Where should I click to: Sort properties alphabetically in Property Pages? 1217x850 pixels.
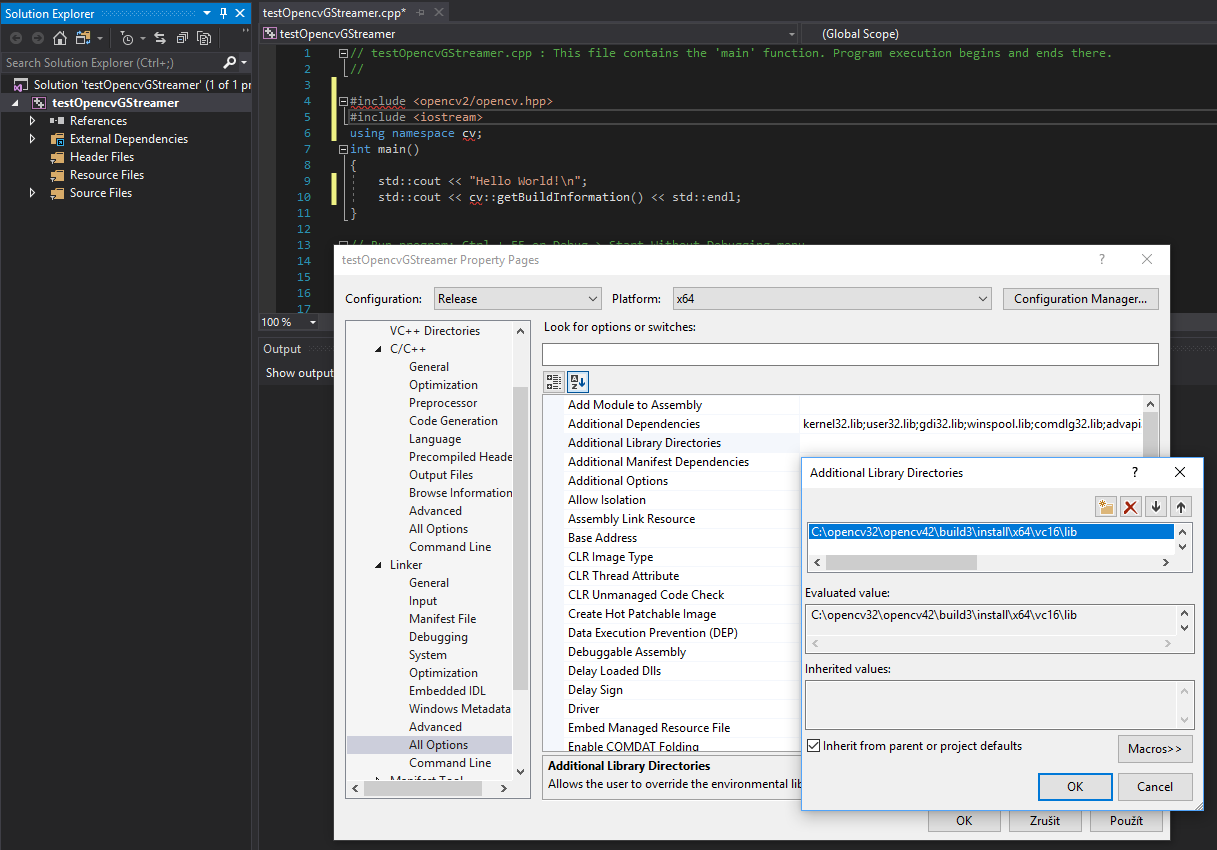577,381
